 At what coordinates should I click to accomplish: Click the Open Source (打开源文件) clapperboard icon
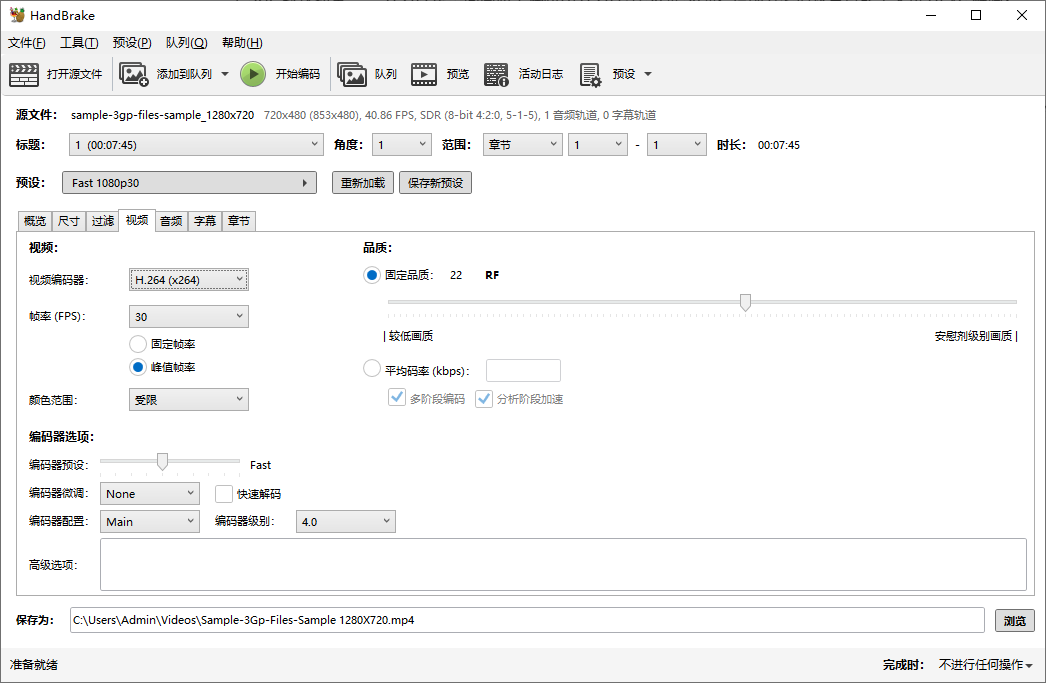coord(24,74)
